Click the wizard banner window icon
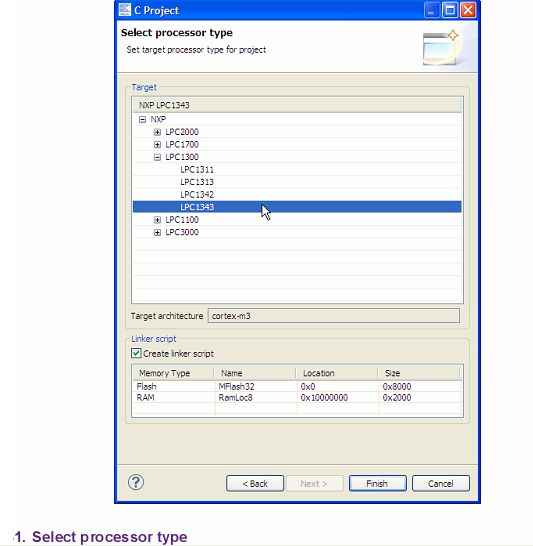 pos(441,48)
